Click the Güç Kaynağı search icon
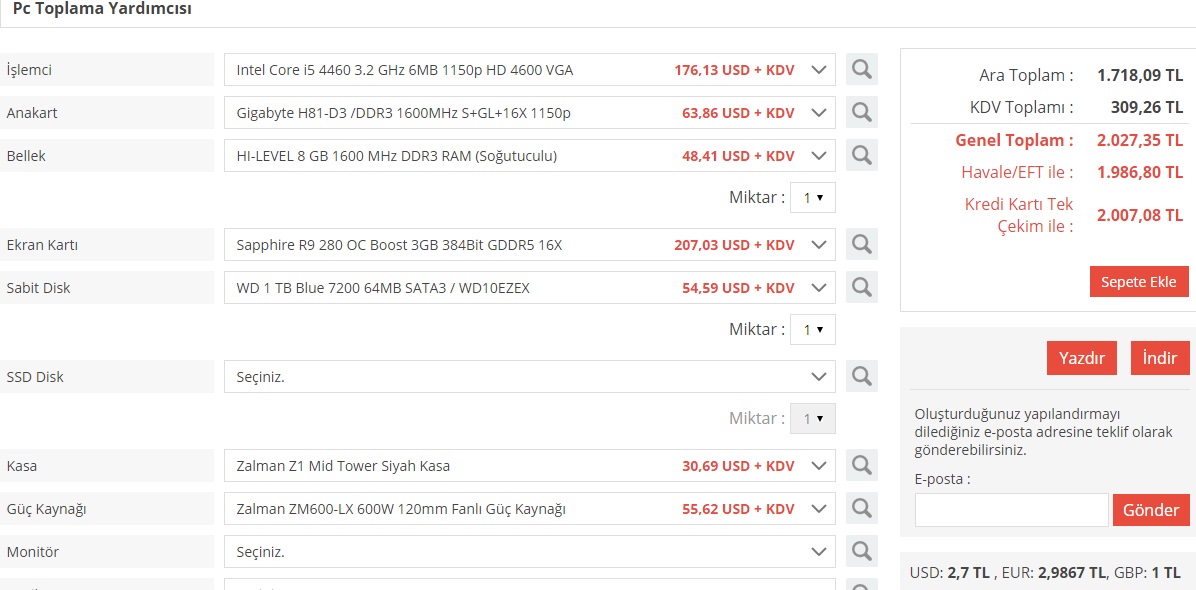 861,509
